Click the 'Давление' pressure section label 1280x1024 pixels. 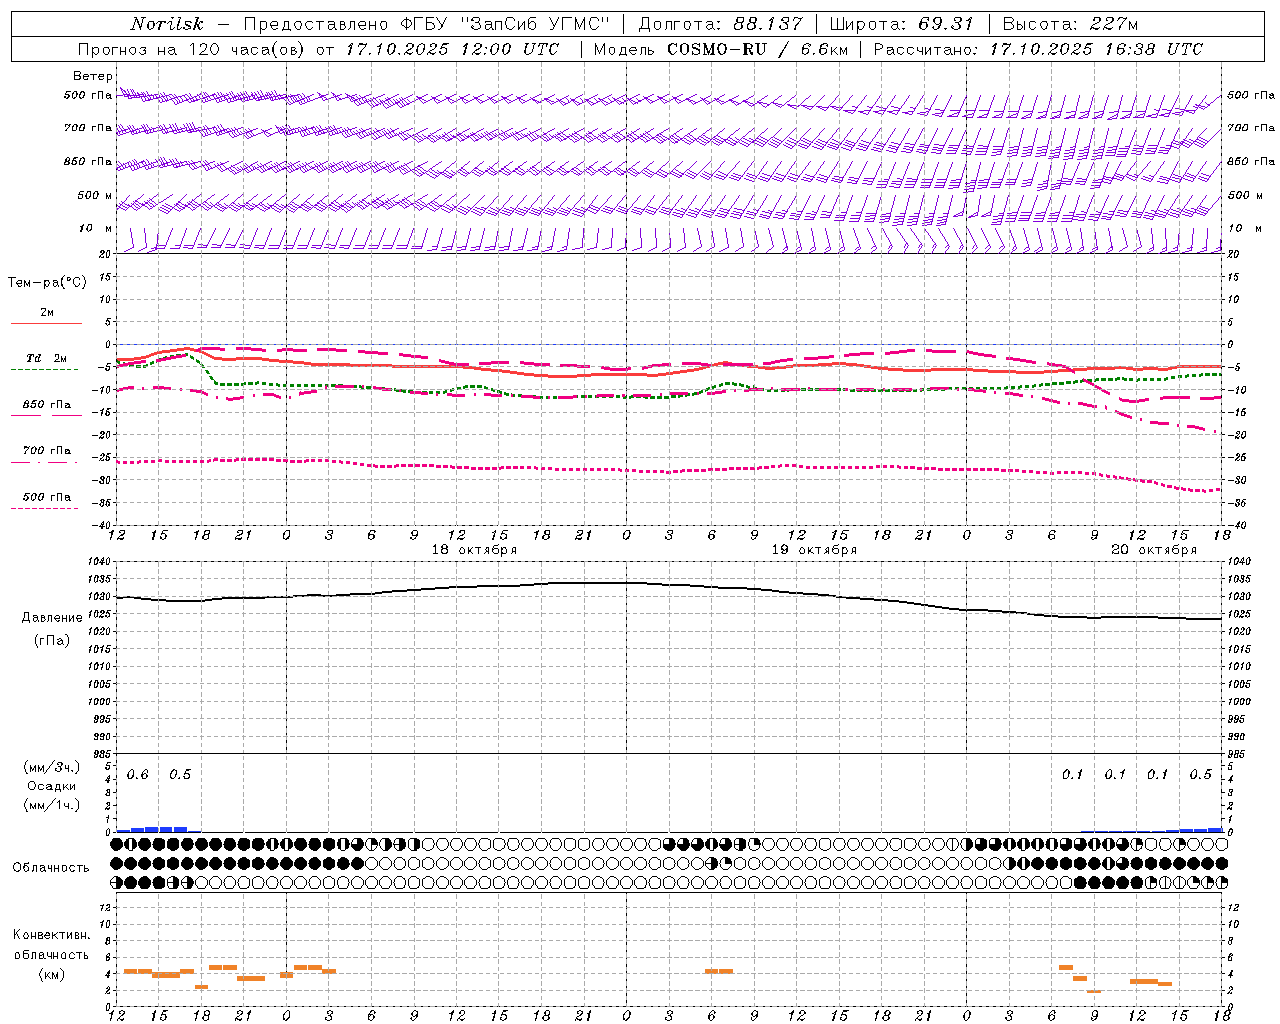click(52, 618)
